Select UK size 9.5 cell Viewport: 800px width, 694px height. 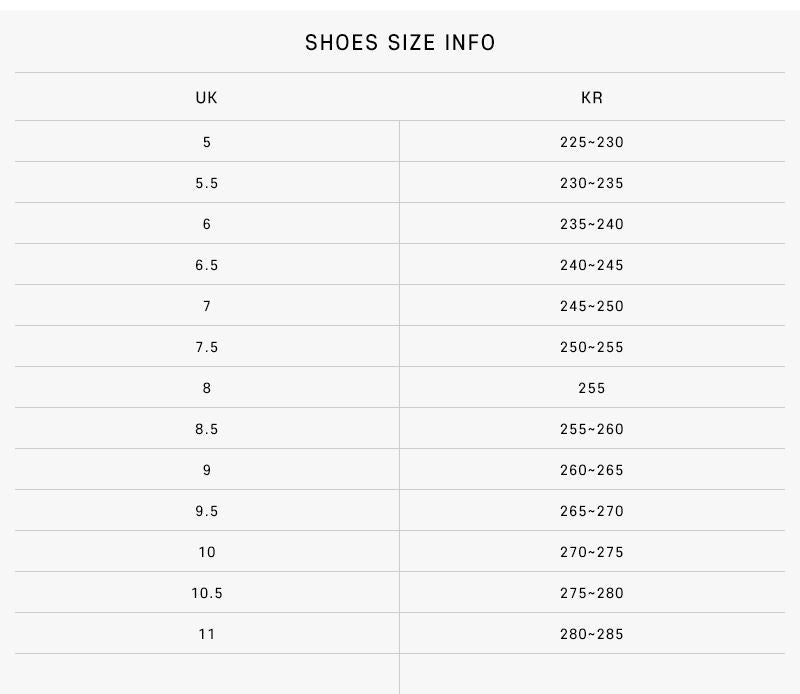207,511
